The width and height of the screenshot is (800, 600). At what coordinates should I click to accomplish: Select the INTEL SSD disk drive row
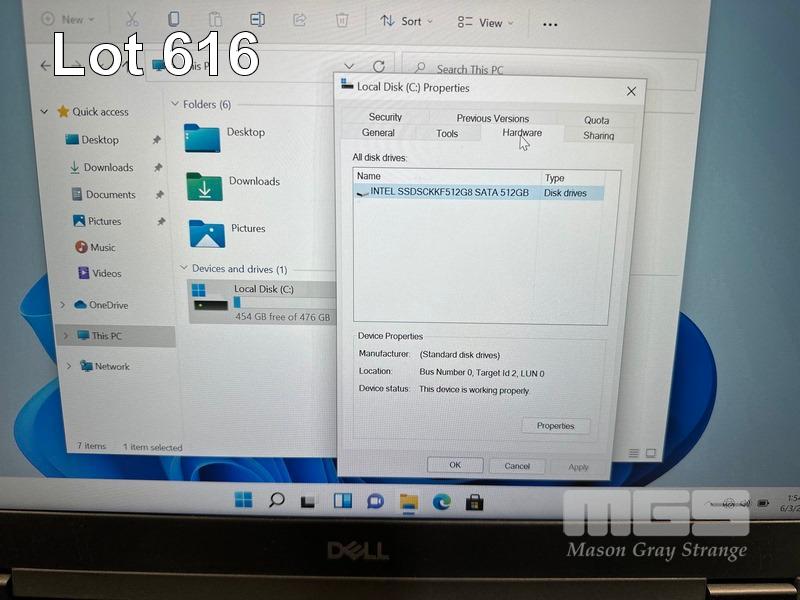click(448, 192)
